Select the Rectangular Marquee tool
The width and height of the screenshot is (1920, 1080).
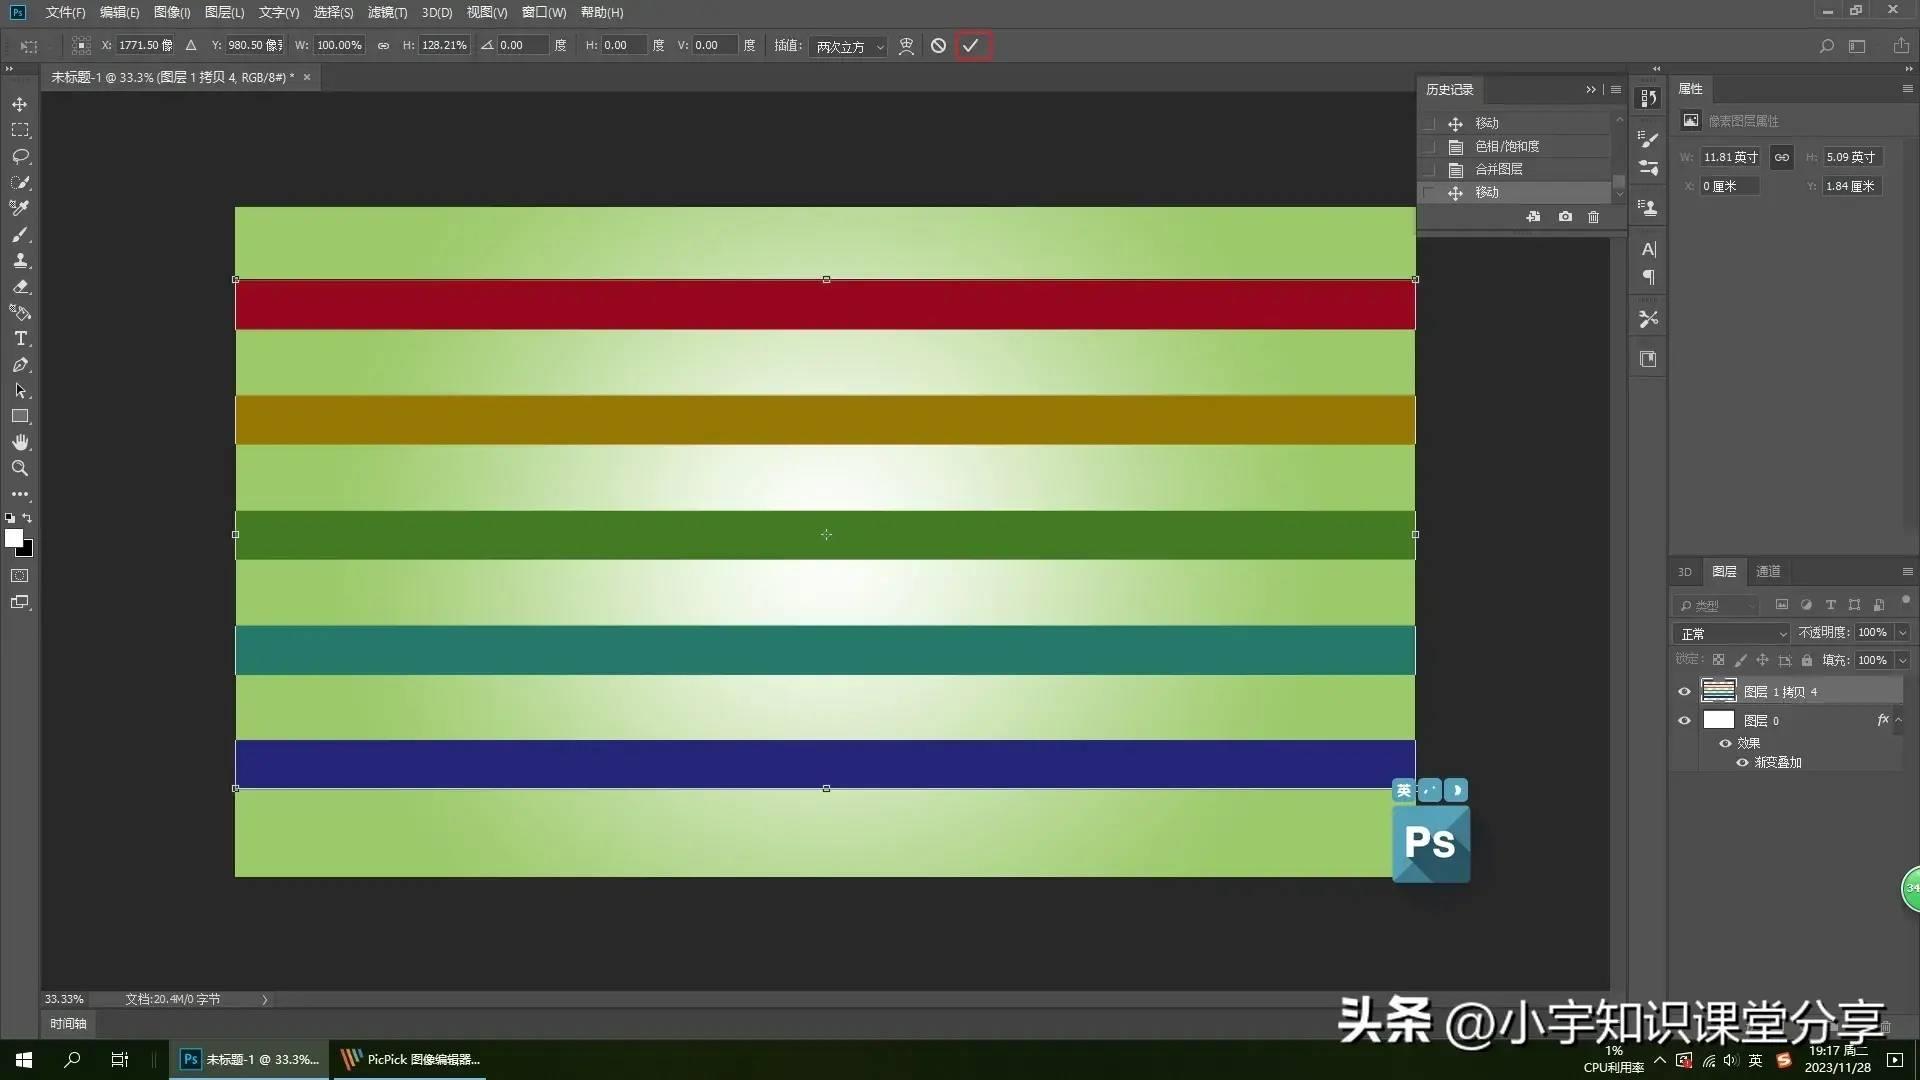(20, 130)
